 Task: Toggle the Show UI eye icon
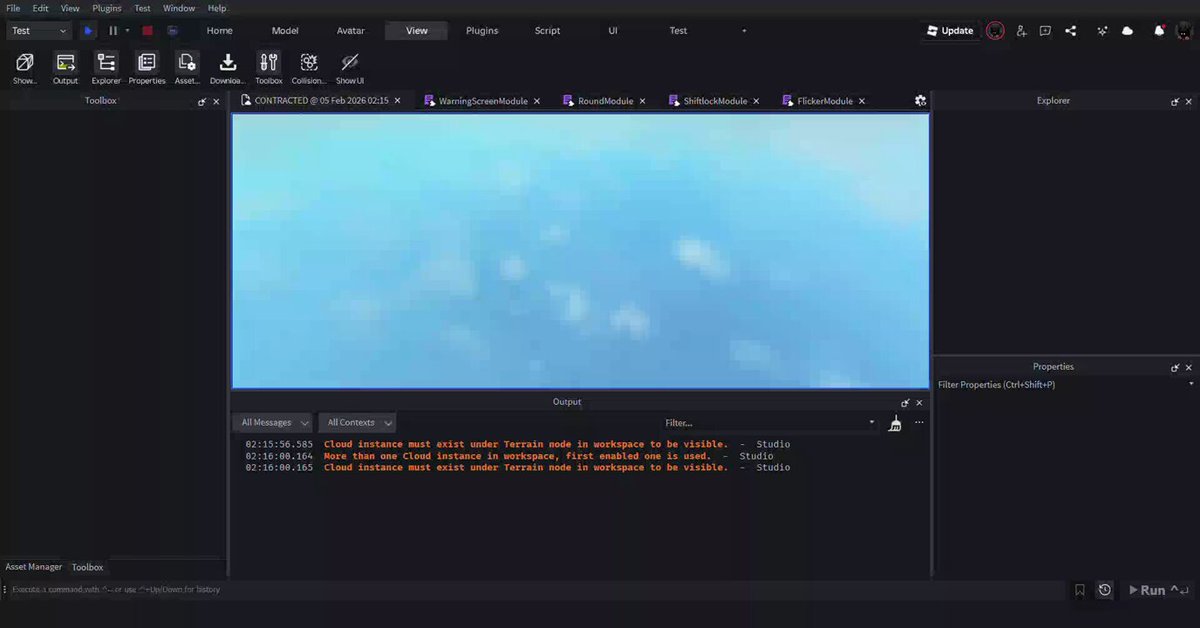coord(350,68)
